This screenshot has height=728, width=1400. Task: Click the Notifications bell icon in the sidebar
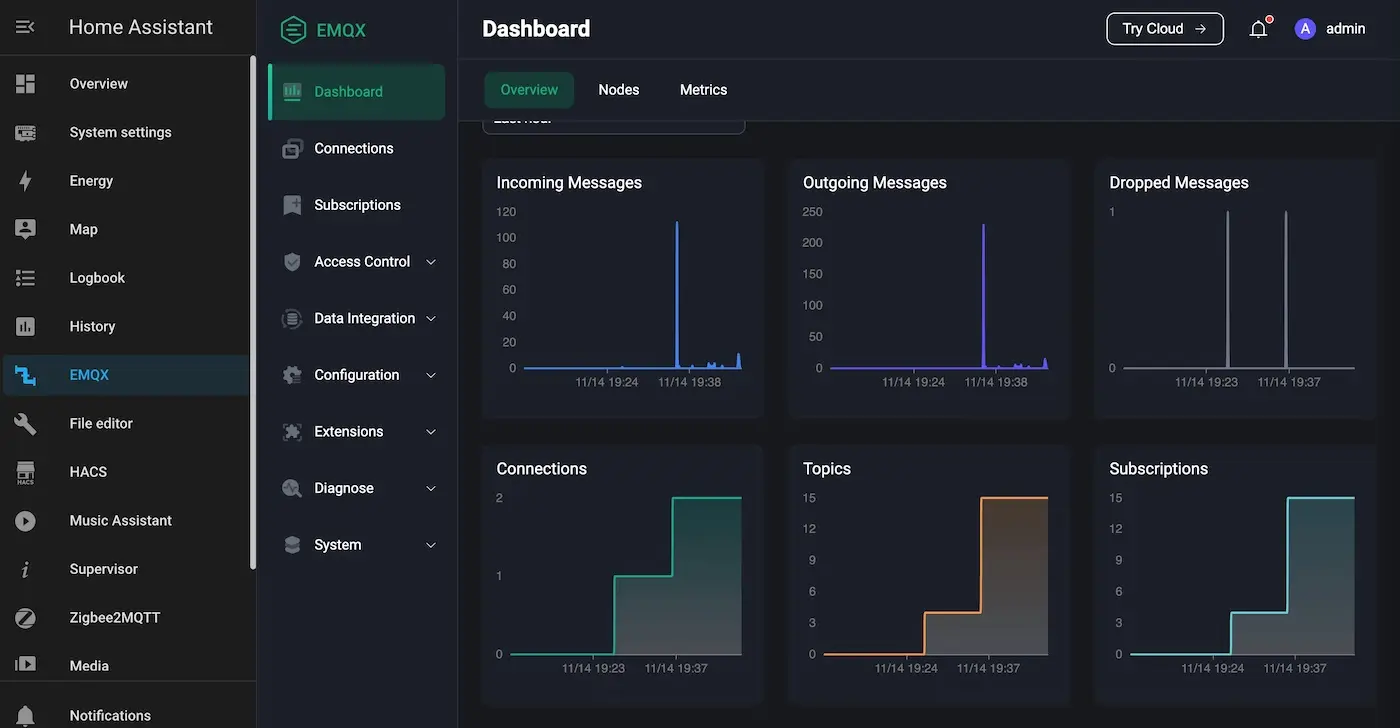[x=25, y=716]
